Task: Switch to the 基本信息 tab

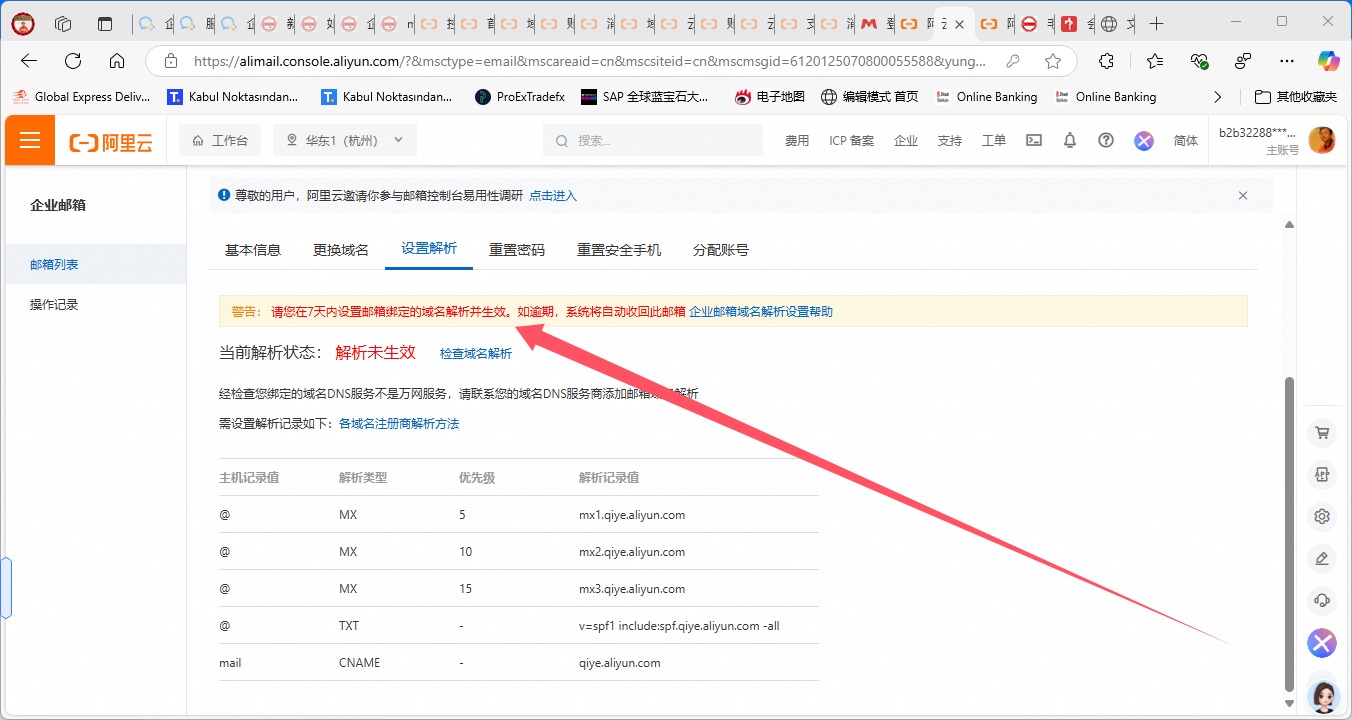Action: [253, 249]
